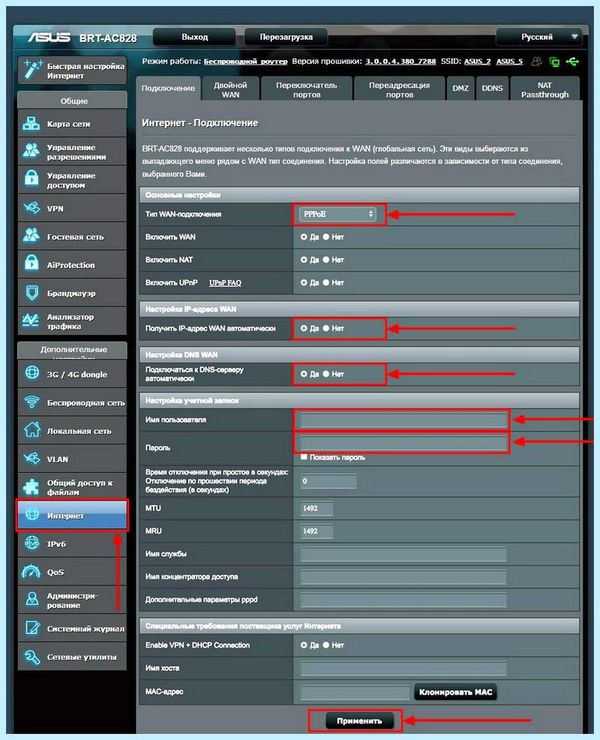Click the Клонировать MAC button
The image size is (600, 740).
[x=456, y=692]
